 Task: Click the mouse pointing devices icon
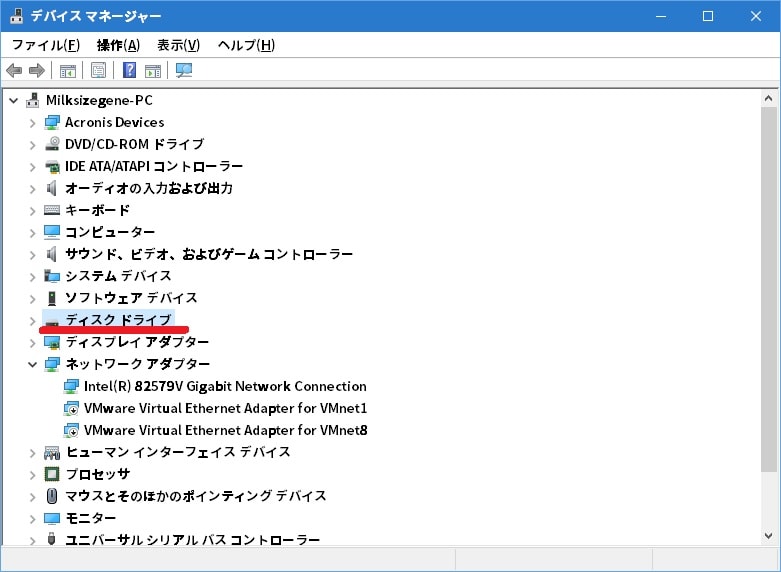click(x=52, y=496)
